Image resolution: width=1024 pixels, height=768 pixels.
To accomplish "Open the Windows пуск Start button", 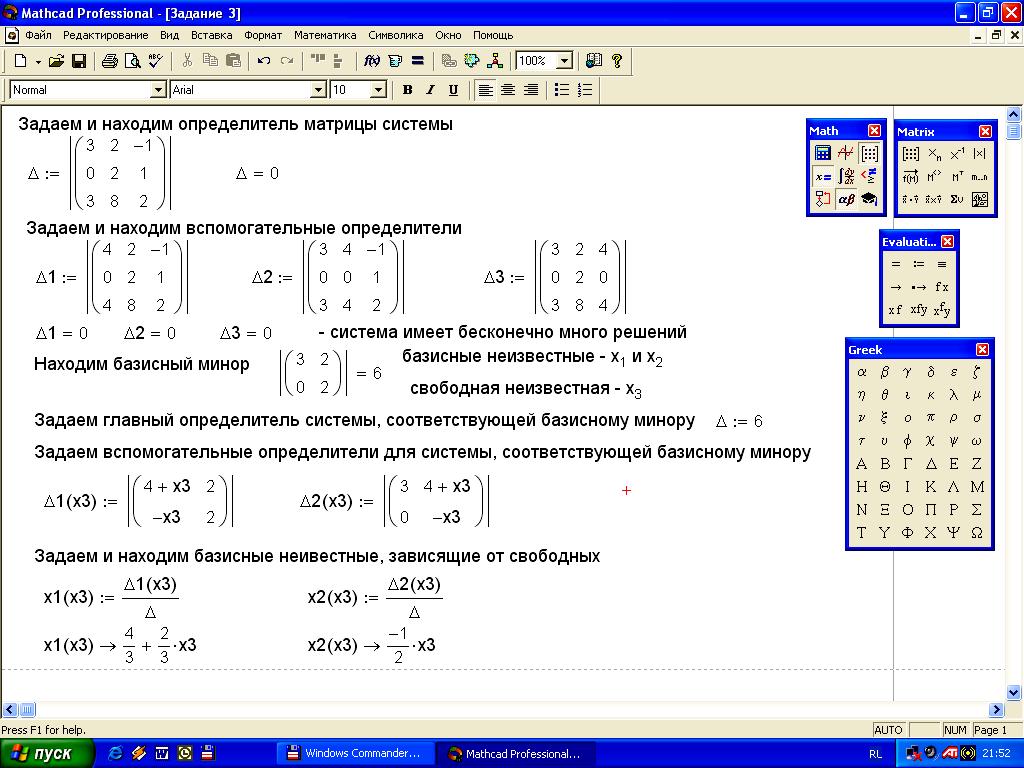I will (46, 754).
